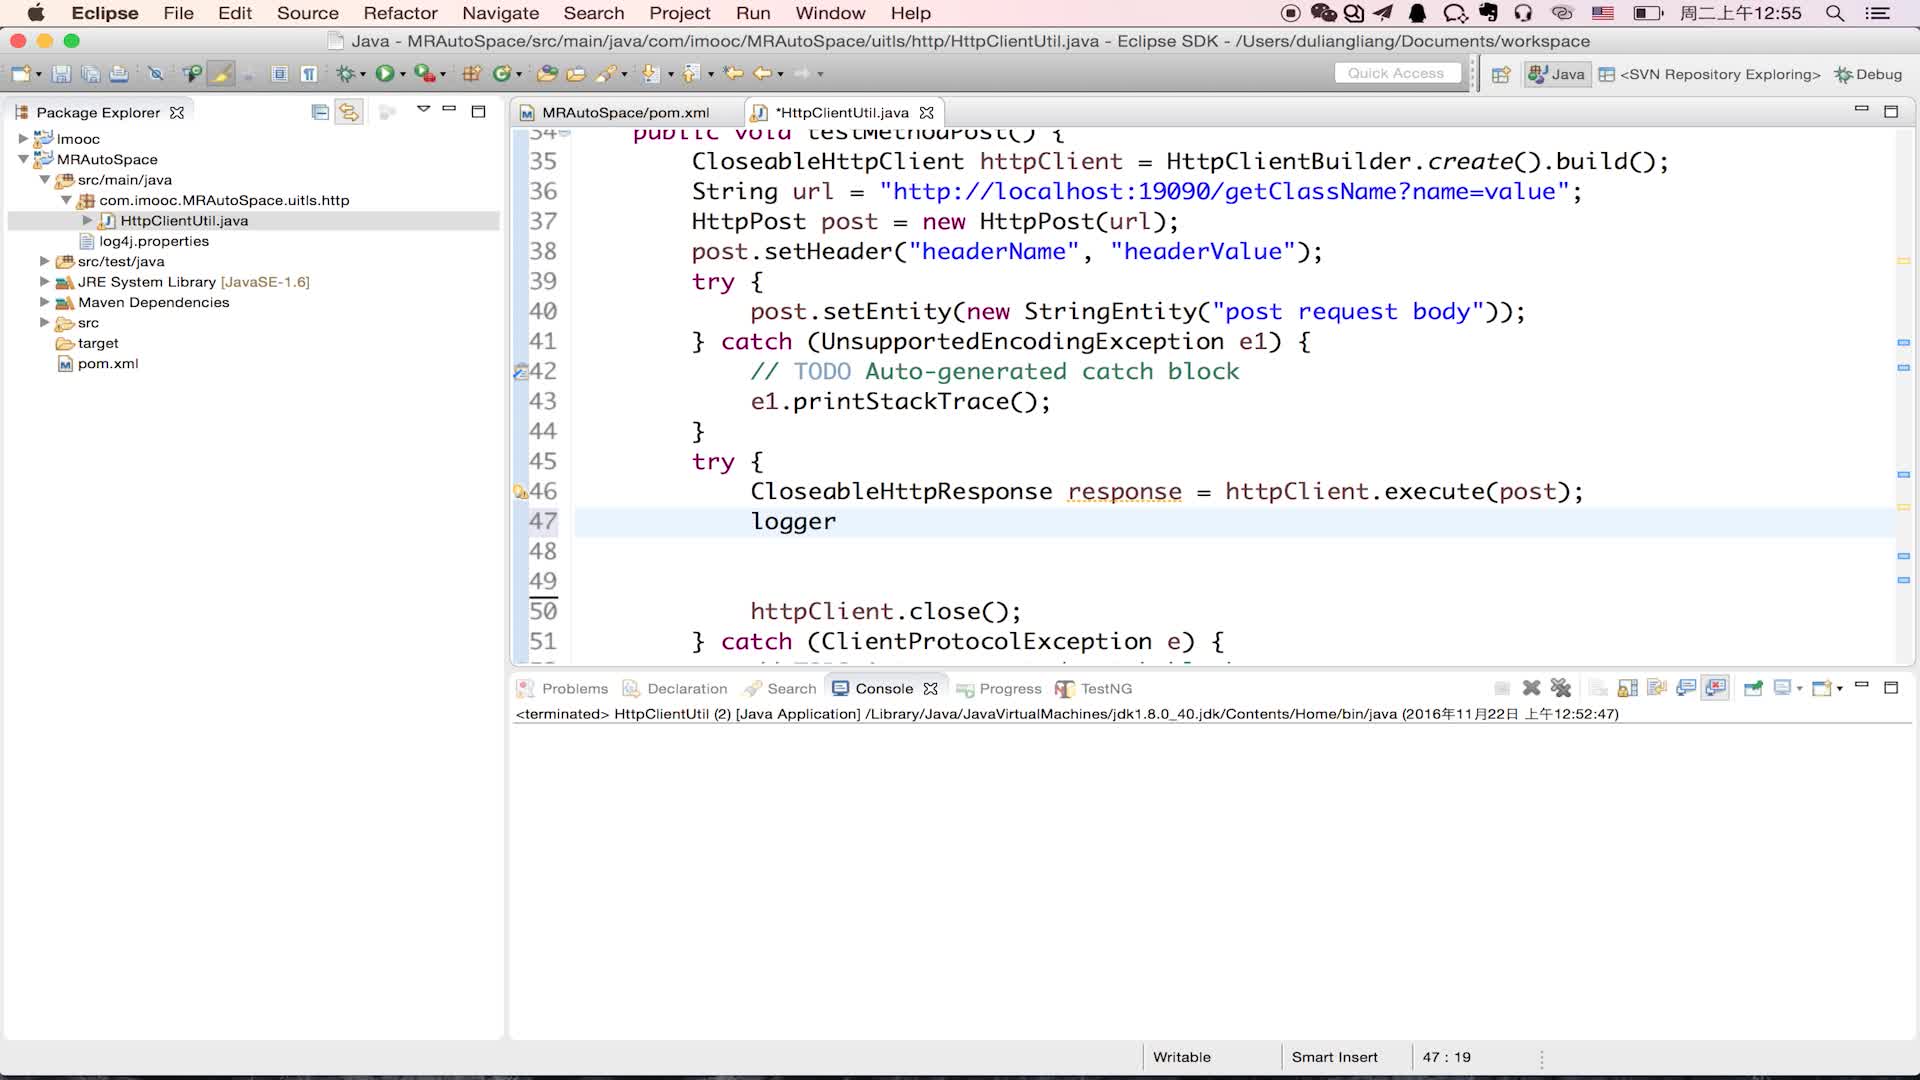
Task: Click the New Java Package icon
Action: 472,74
